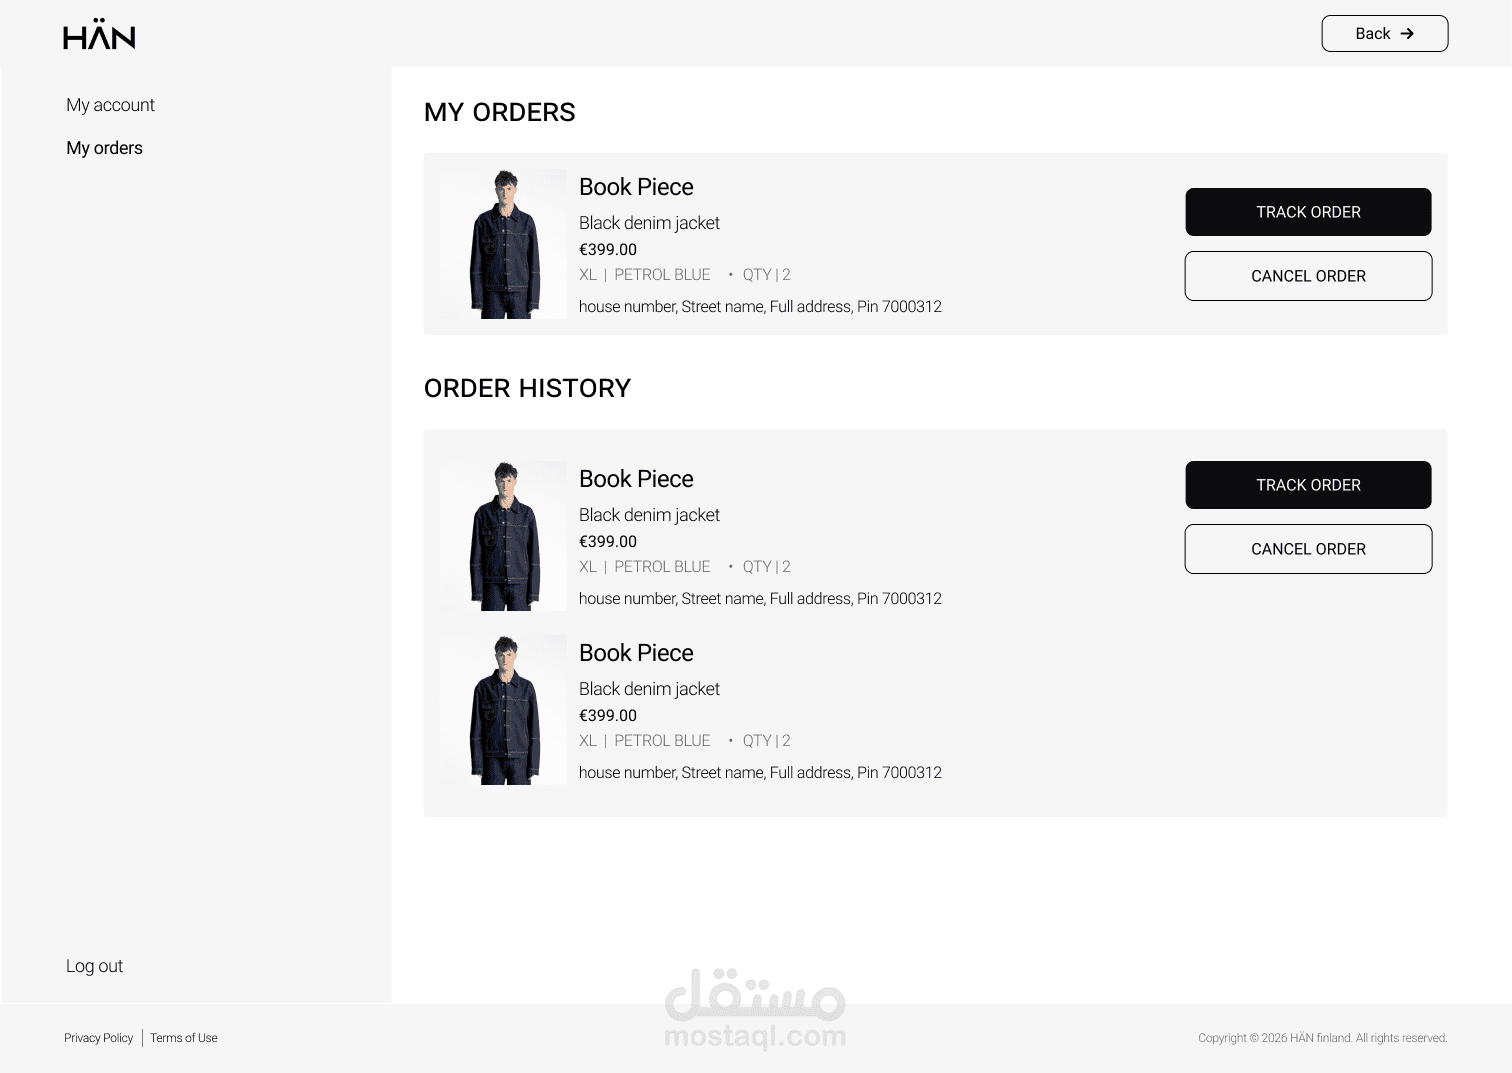Click the HÄN logo
This screenshot has width=1512, height=1073.
(99, 34)
